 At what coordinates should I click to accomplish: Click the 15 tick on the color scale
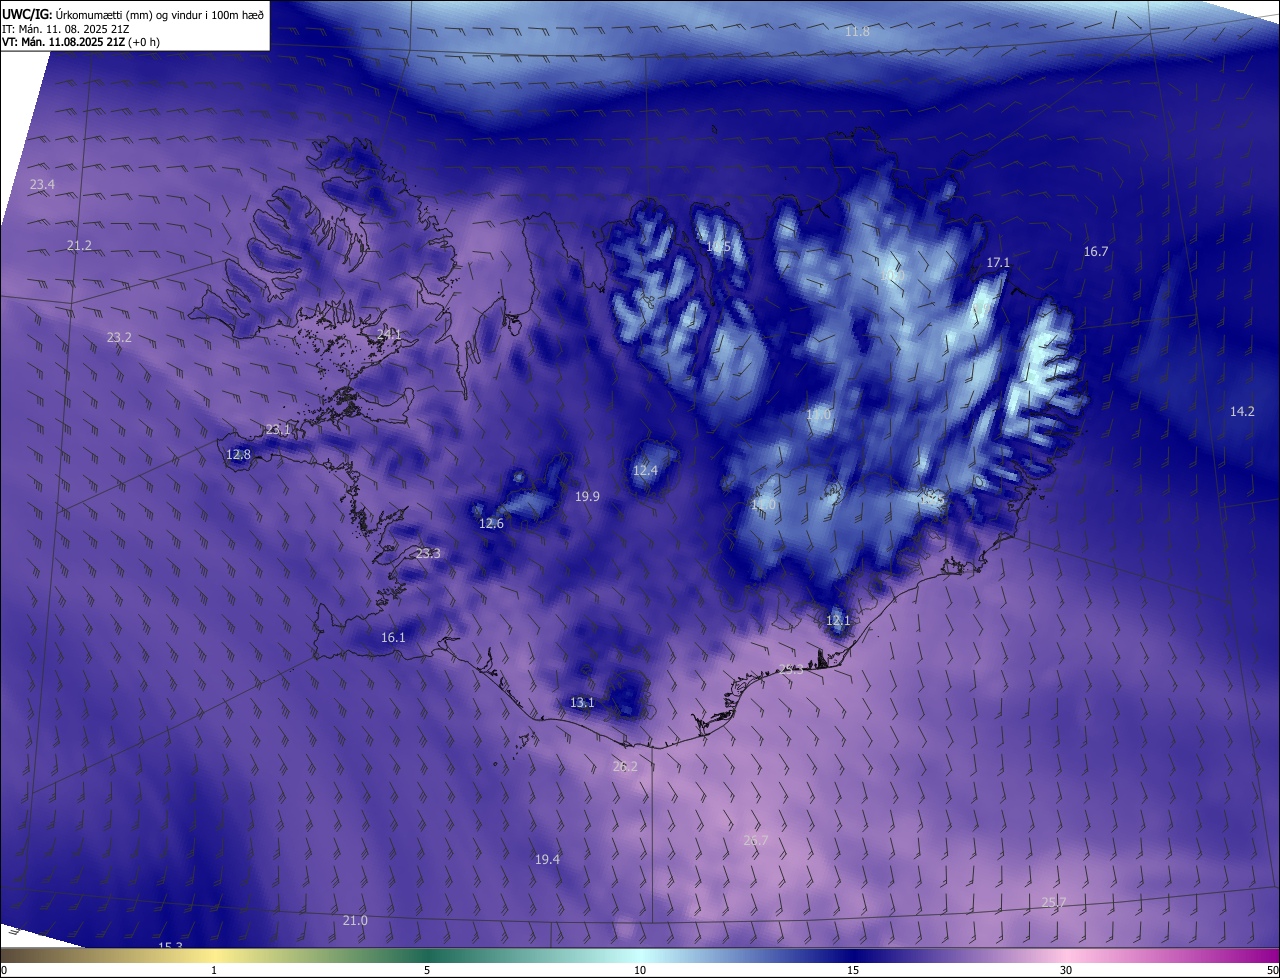(853, 970)
